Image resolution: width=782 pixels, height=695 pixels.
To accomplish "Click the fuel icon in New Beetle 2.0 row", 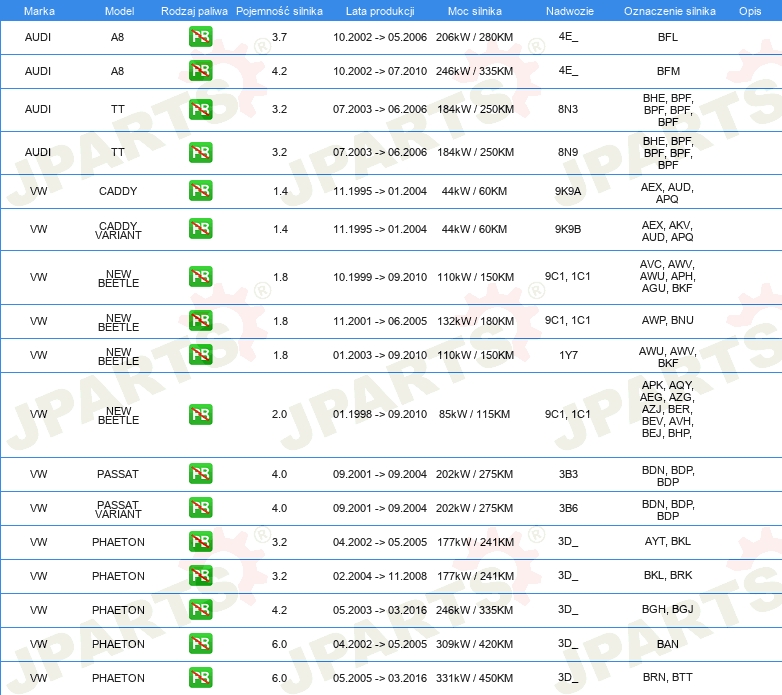I will (x=200, y=414).
